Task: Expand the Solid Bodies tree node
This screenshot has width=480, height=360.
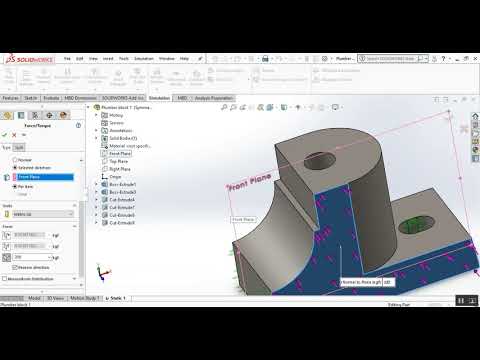Action: (97, 138)
